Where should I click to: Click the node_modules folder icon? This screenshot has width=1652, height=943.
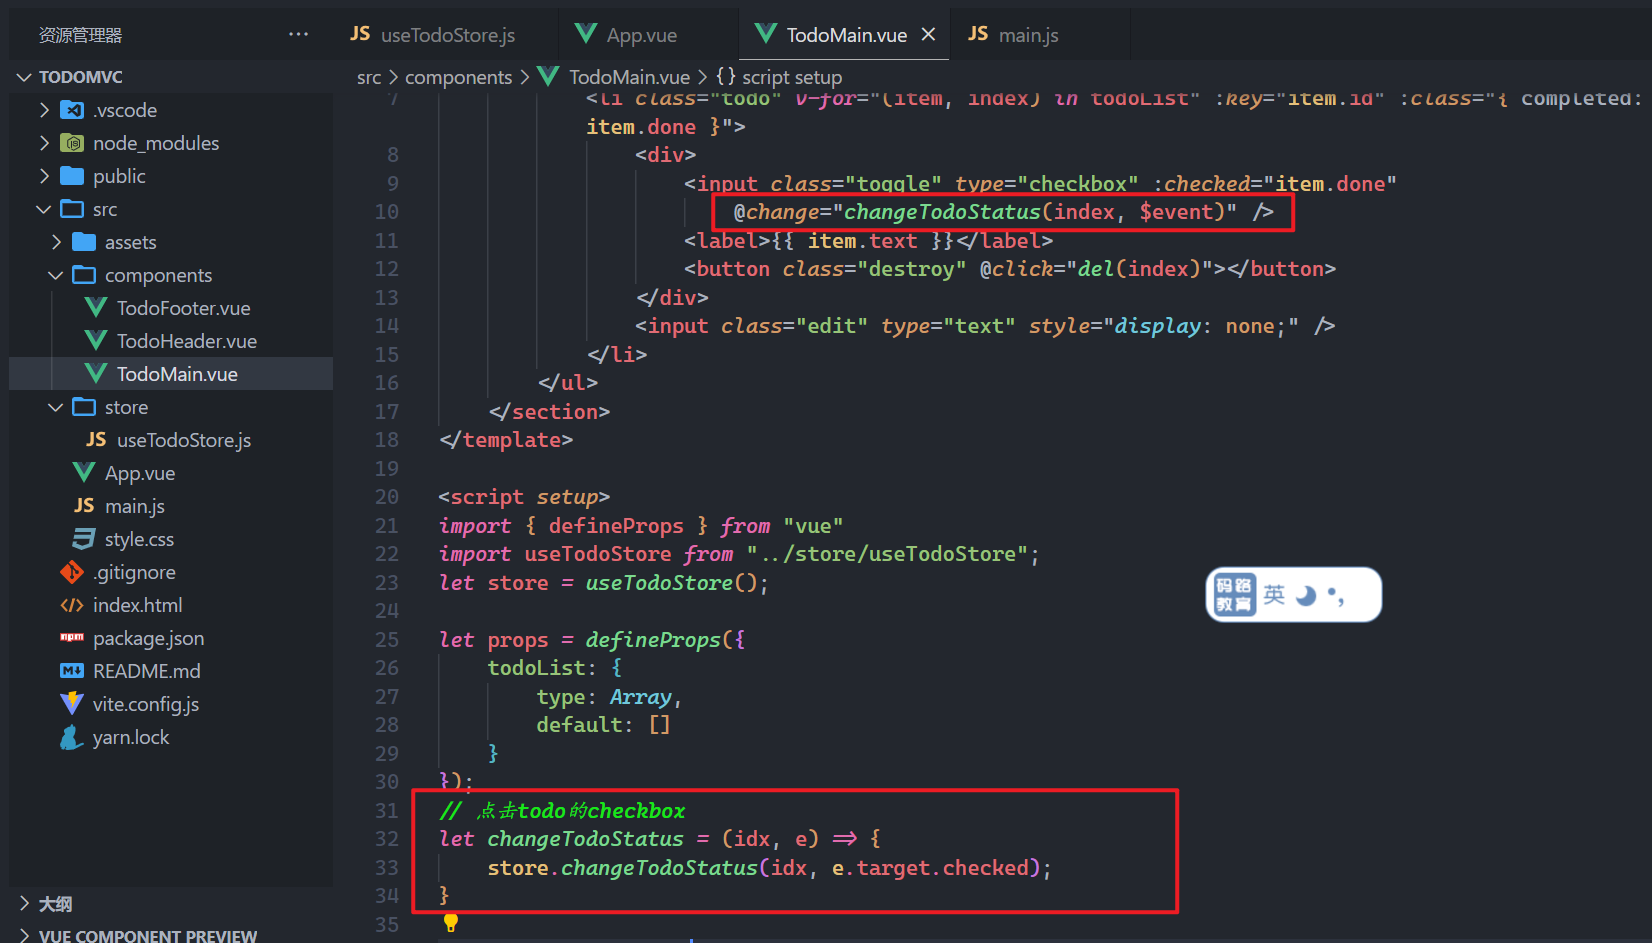tap(72, 143)
